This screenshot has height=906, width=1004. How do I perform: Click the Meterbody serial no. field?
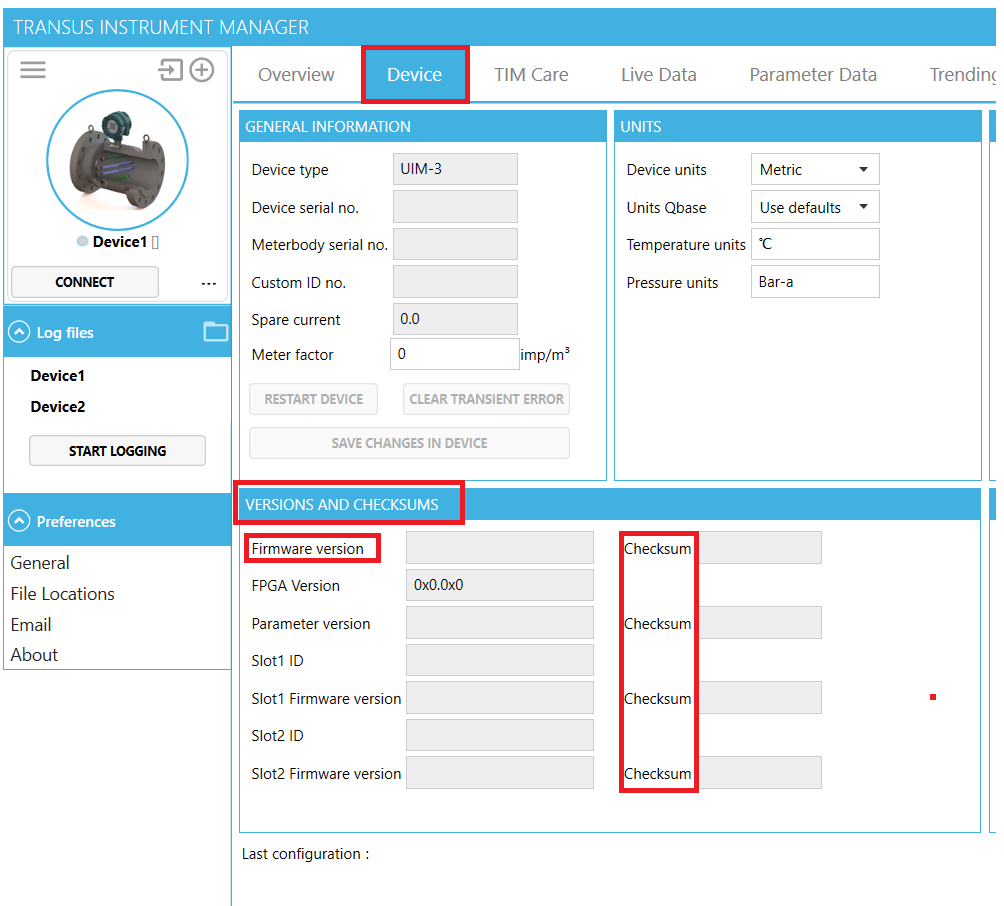[455, 244]
